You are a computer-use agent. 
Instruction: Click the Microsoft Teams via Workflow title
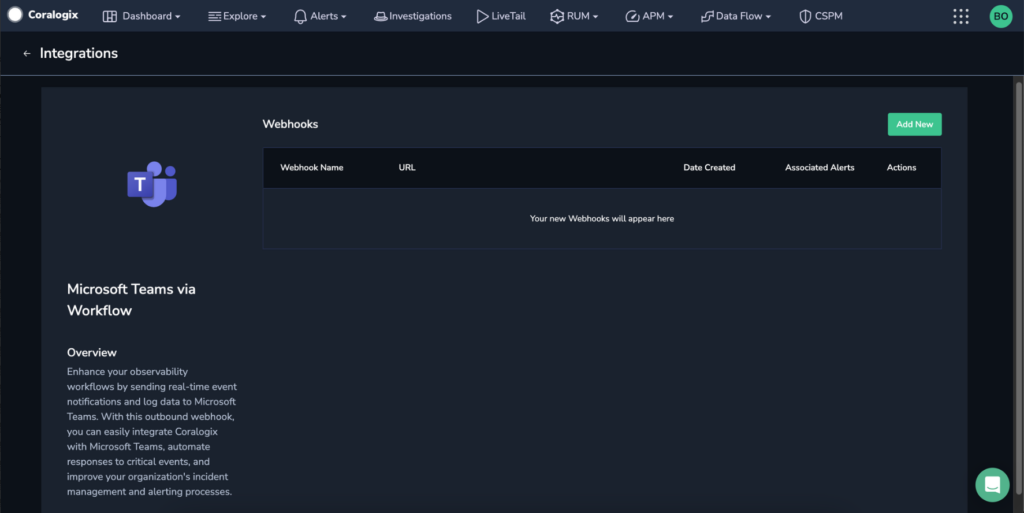coord(131,300)
